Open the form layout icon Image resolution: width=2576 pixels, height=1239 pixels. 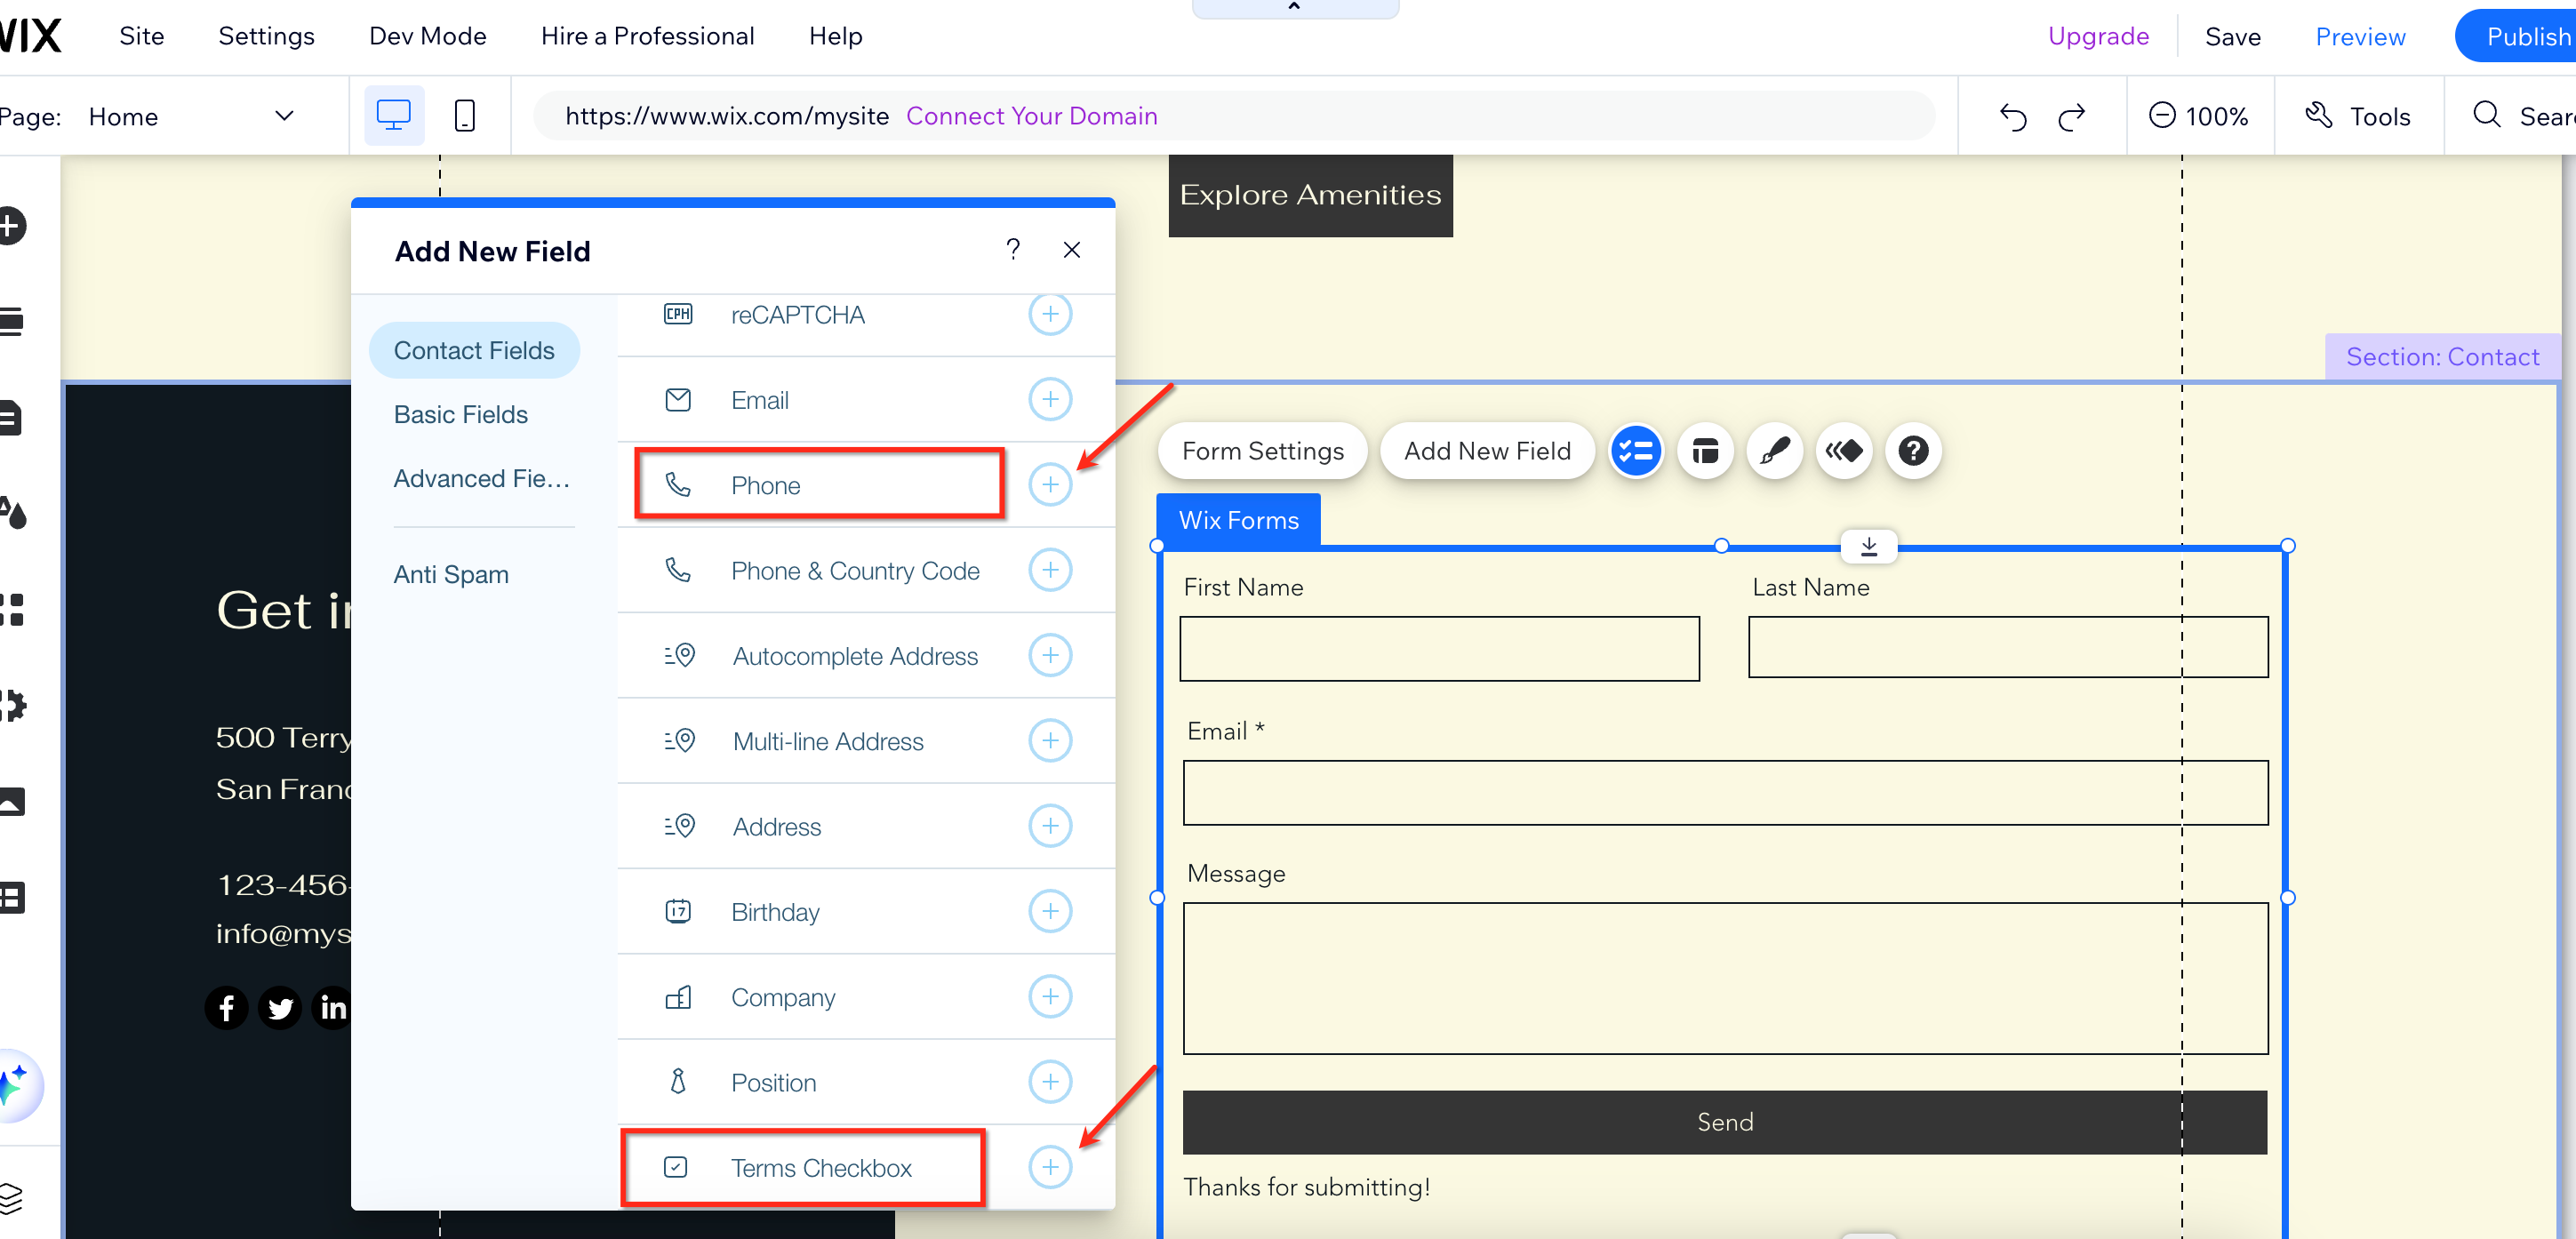click(1705, 451)
